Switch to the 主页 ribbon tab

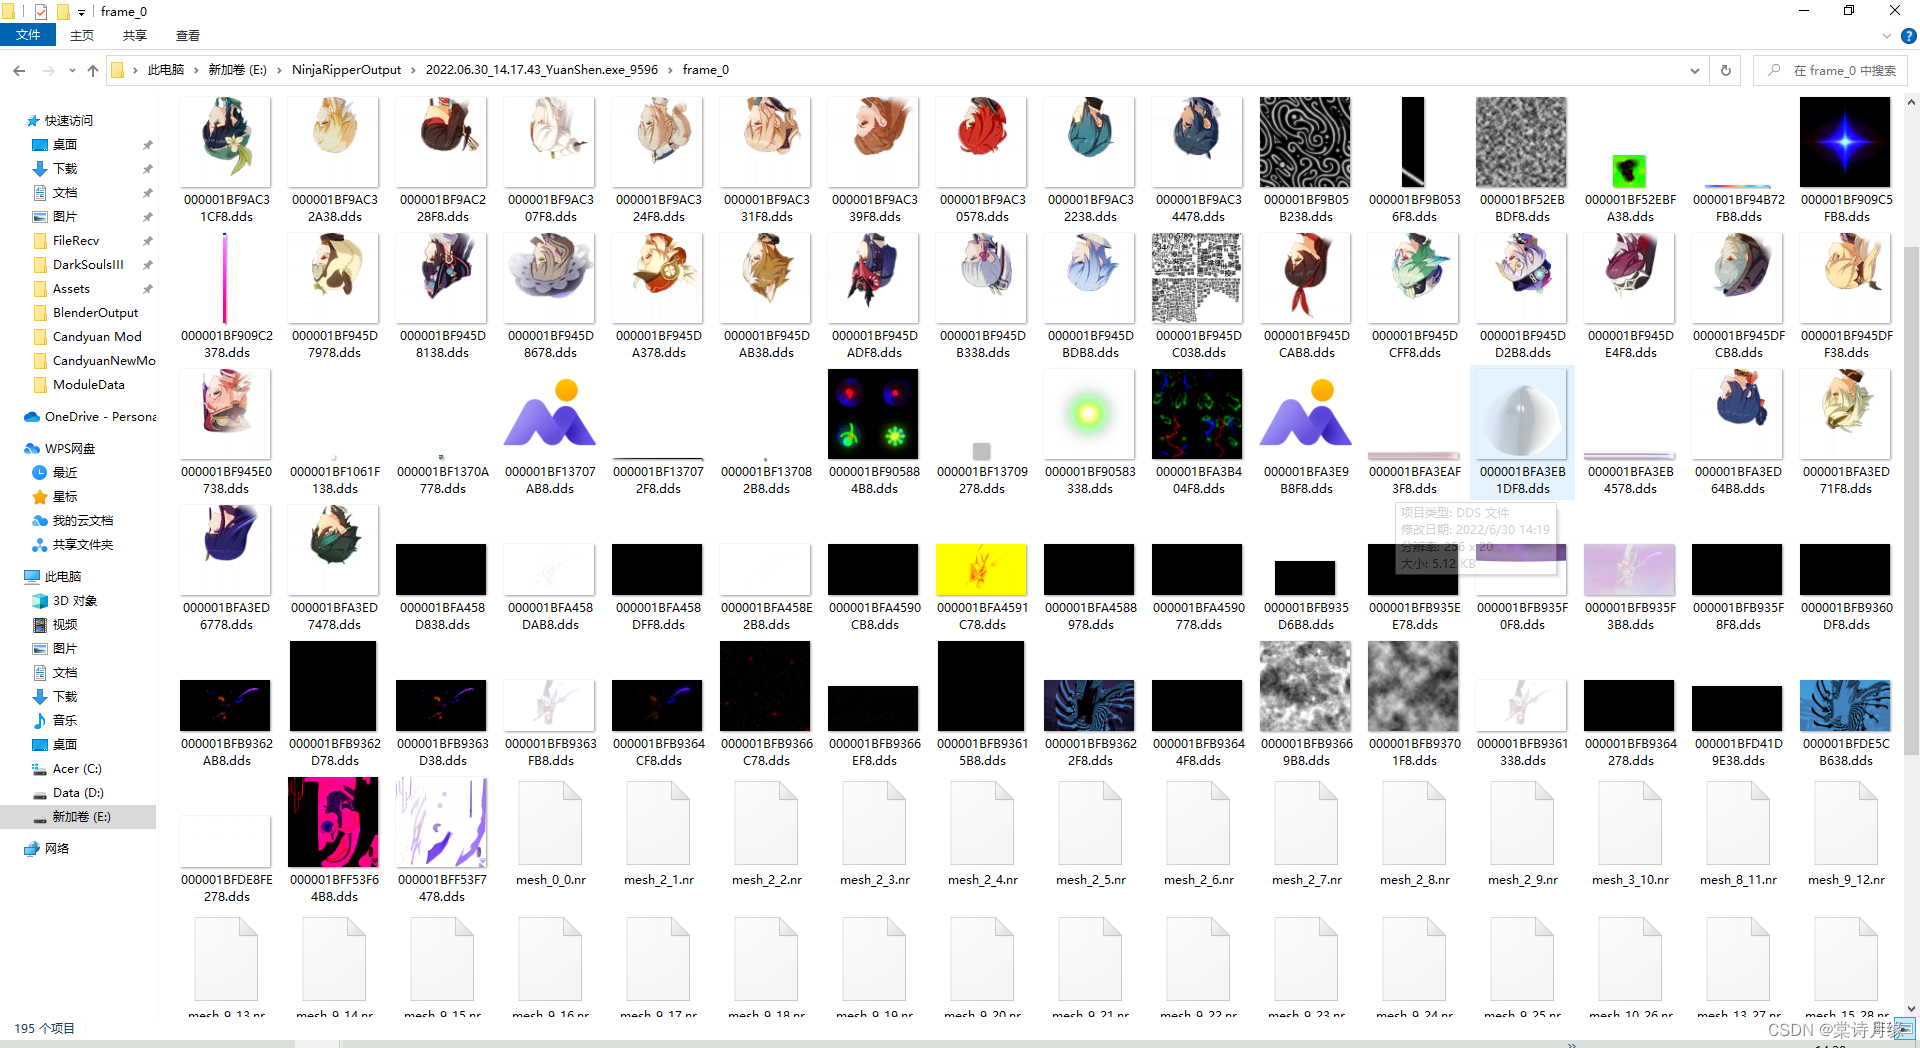[x=82, y=35]
